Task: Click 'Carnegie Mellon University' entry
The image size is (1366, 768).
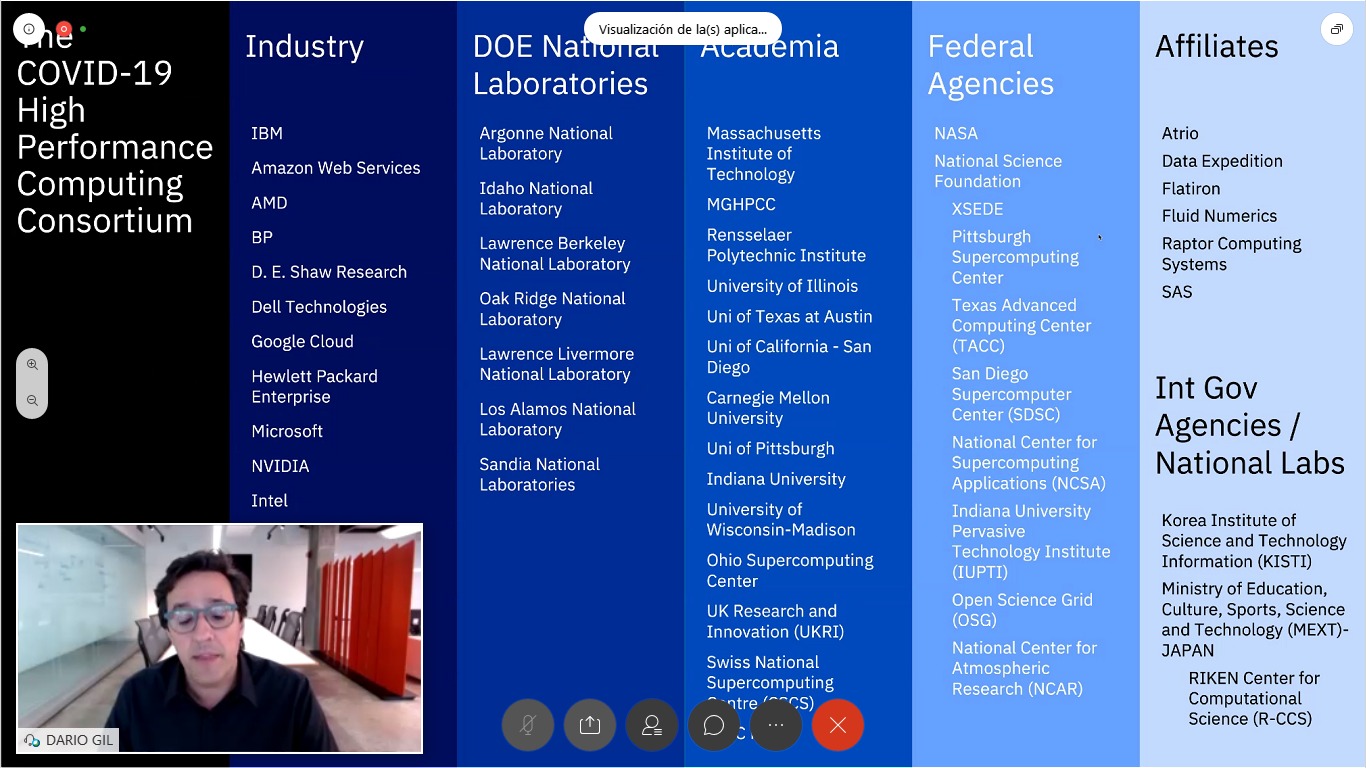Action: (x=768, y=408)
